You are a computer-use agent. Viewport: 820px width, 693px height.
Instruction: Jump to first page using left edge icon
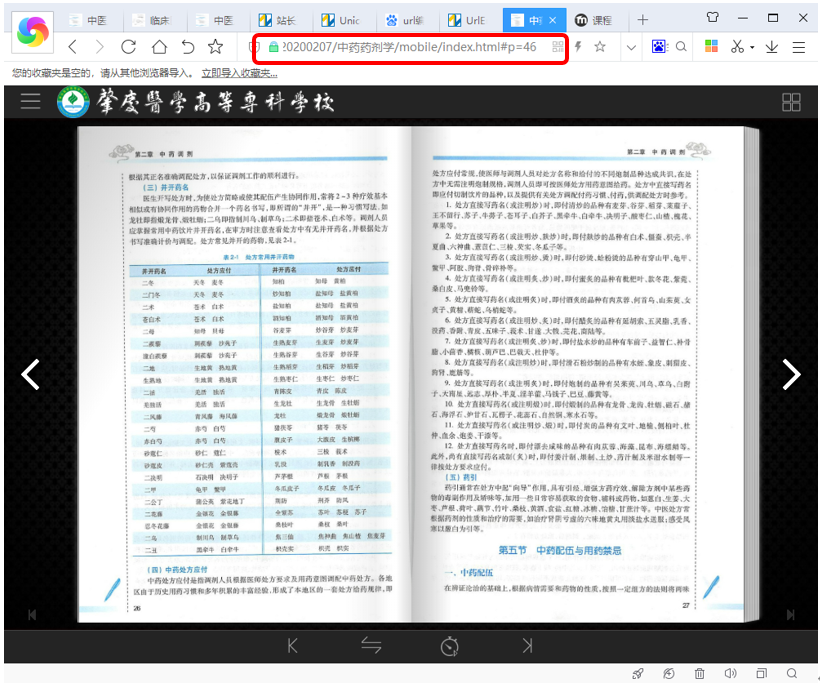click(x=32, y=615)
